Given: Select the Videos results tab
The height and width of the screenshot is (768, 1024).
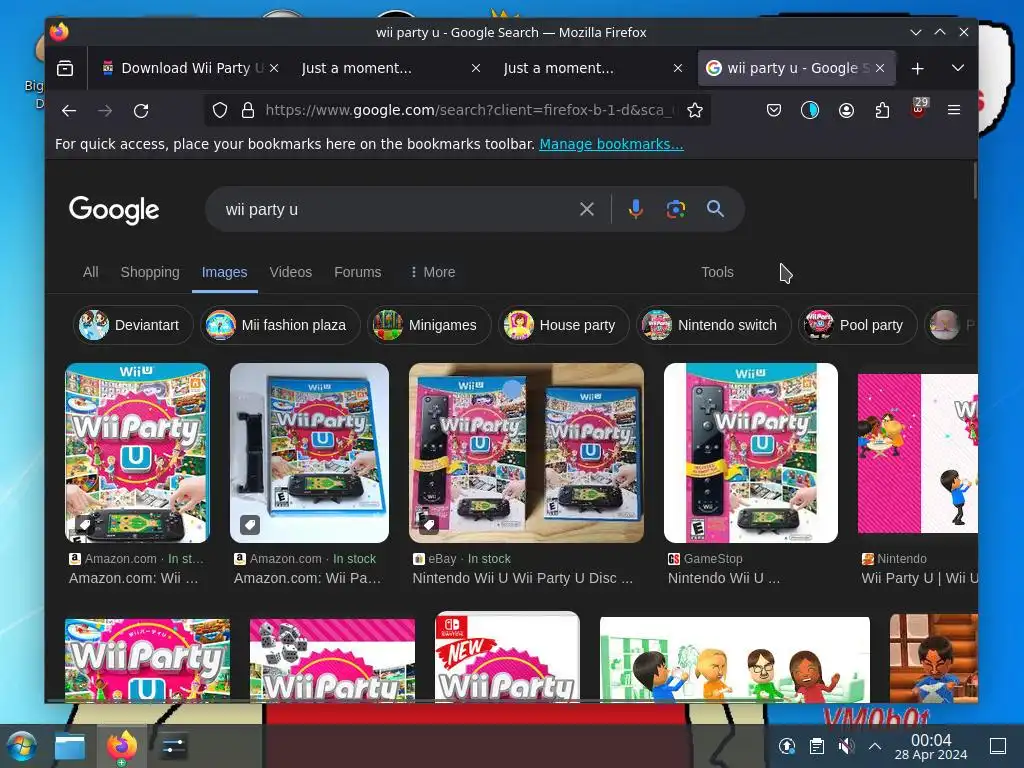Looking at the screenshot, I should (x=291, y=272).
